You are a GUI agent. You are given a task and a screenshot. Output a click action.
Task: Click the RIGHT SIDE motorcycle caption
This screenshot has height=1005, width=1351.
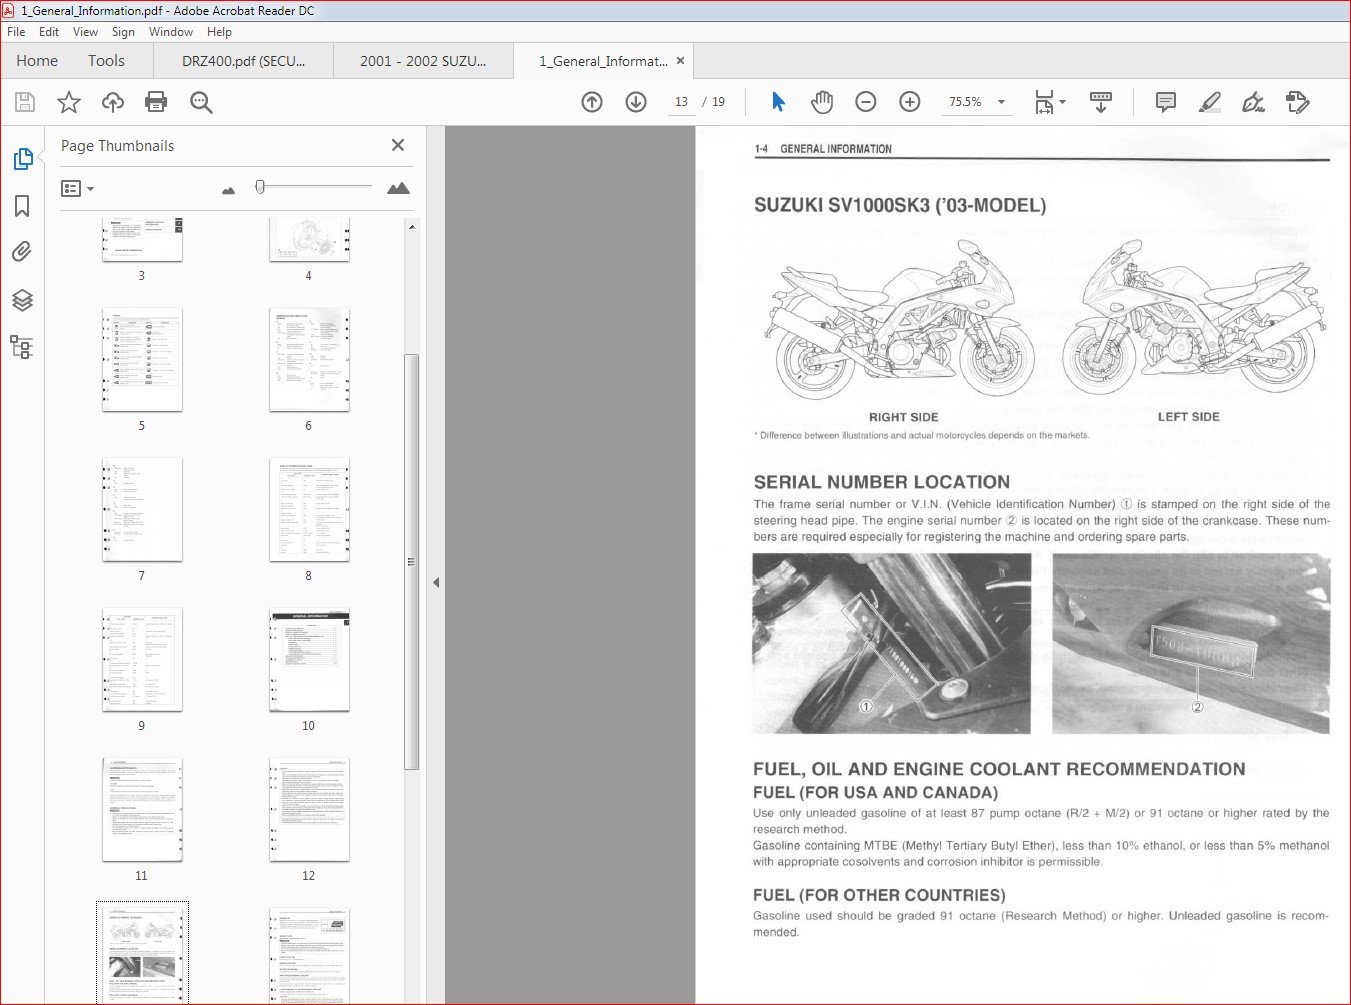click(904, 417)
